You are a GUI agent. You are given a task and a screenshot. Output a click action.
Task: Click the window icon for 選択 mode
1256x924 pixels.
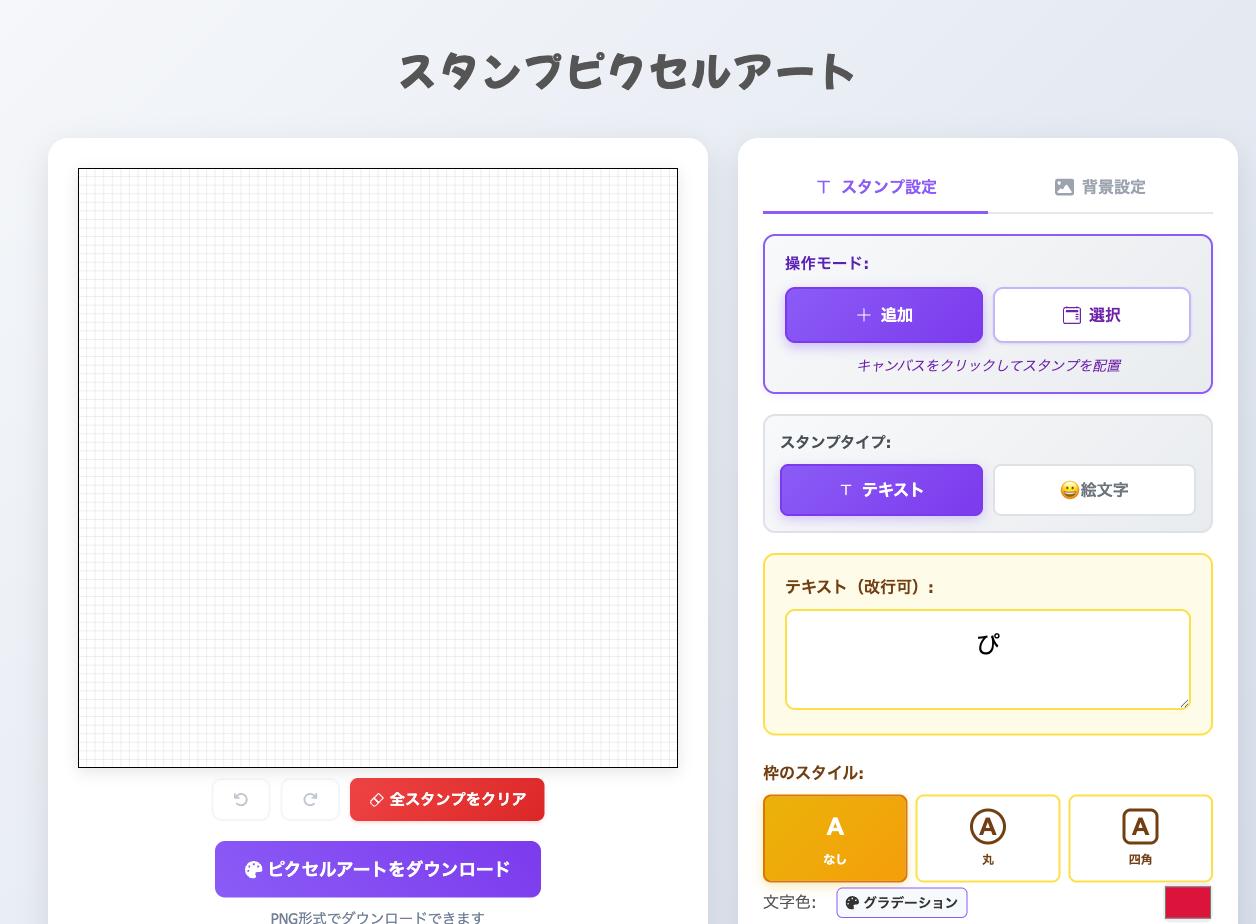[x=1071, y=316]
